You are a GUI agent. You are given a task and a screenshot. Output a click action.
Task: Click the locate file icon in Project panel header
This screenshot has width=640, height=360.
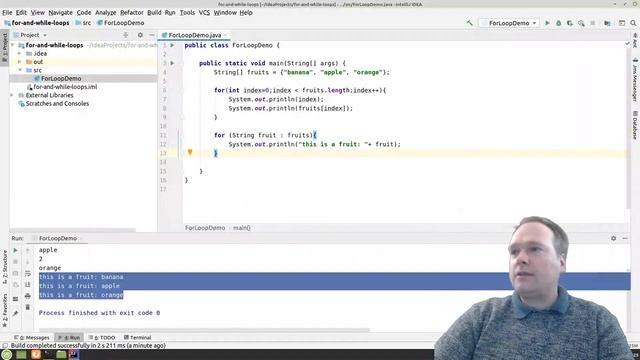point(126,35)
